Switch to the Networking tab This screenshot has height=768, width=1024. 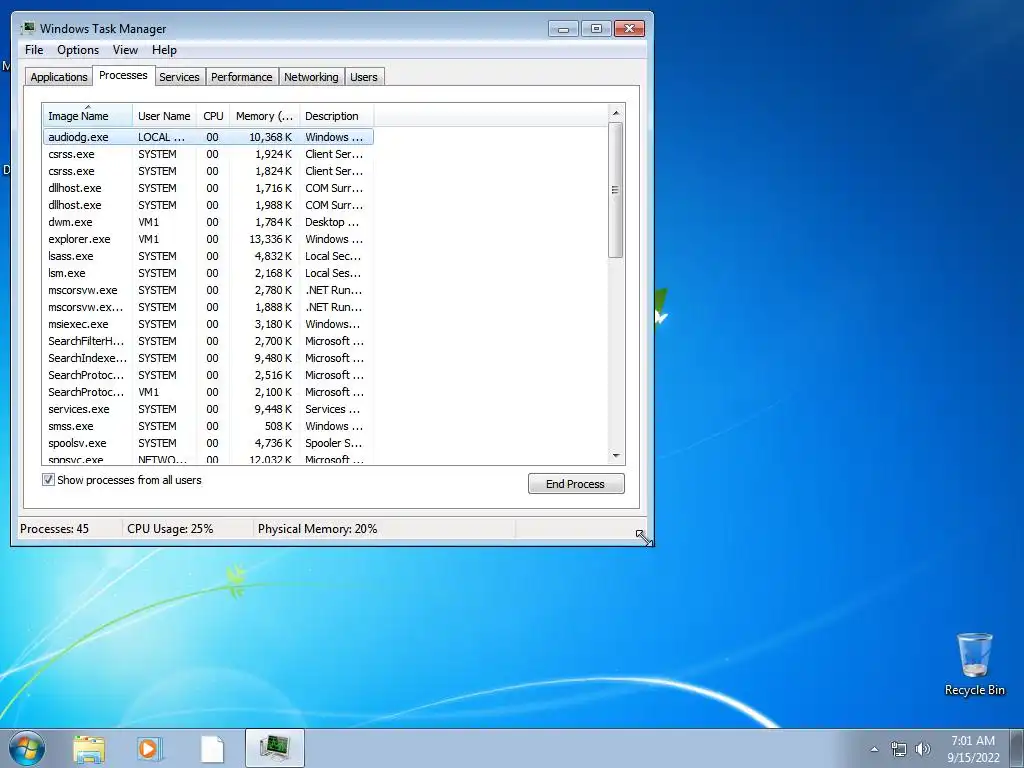[x=312, y=77]
